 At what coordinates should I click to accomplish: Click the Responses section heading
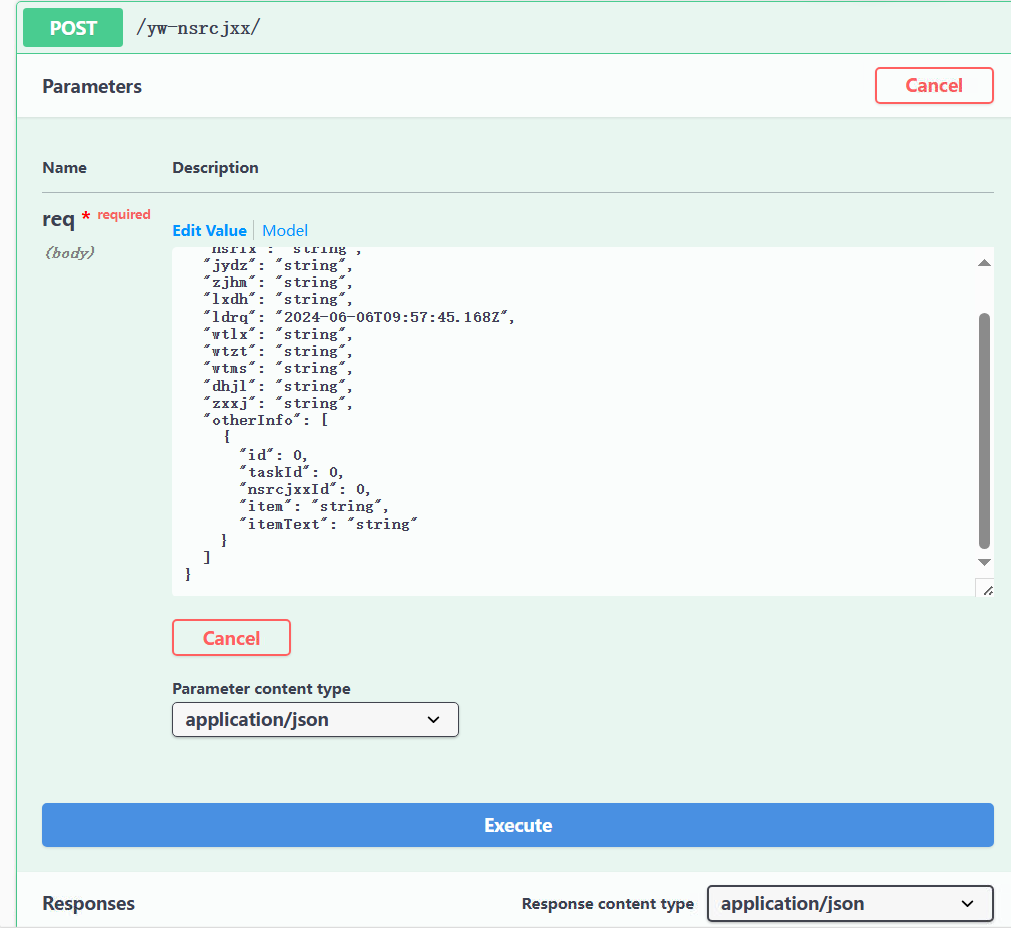click(88, 903)
